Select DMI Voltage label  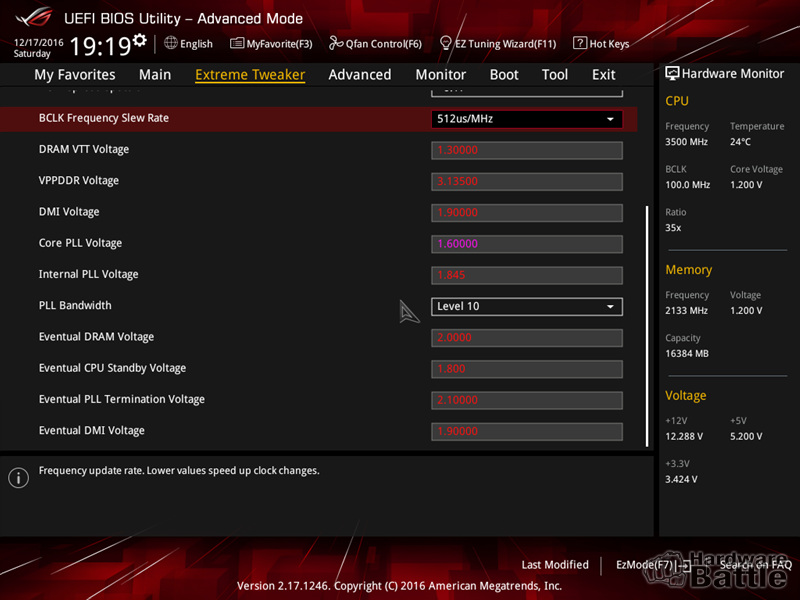click(x=69, y=212)
